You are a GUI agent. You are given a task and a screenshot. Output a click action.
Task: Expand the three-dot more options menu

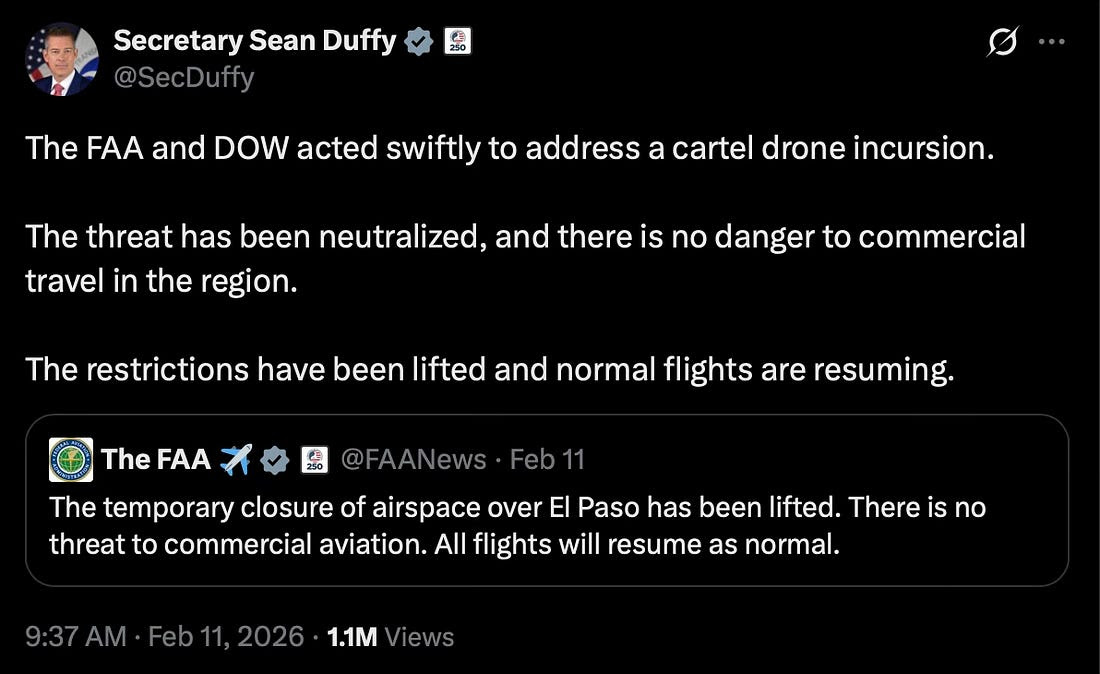[1052, 43]
